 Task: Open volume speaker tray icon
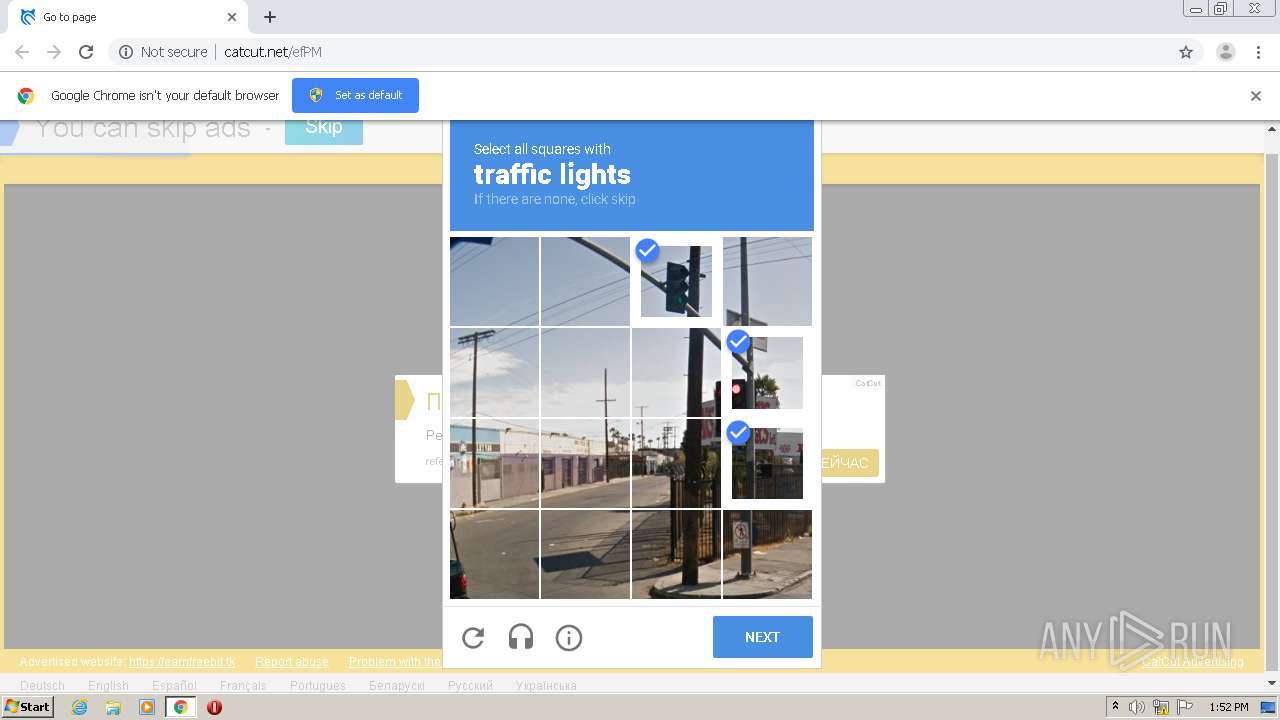[1137, 707]
